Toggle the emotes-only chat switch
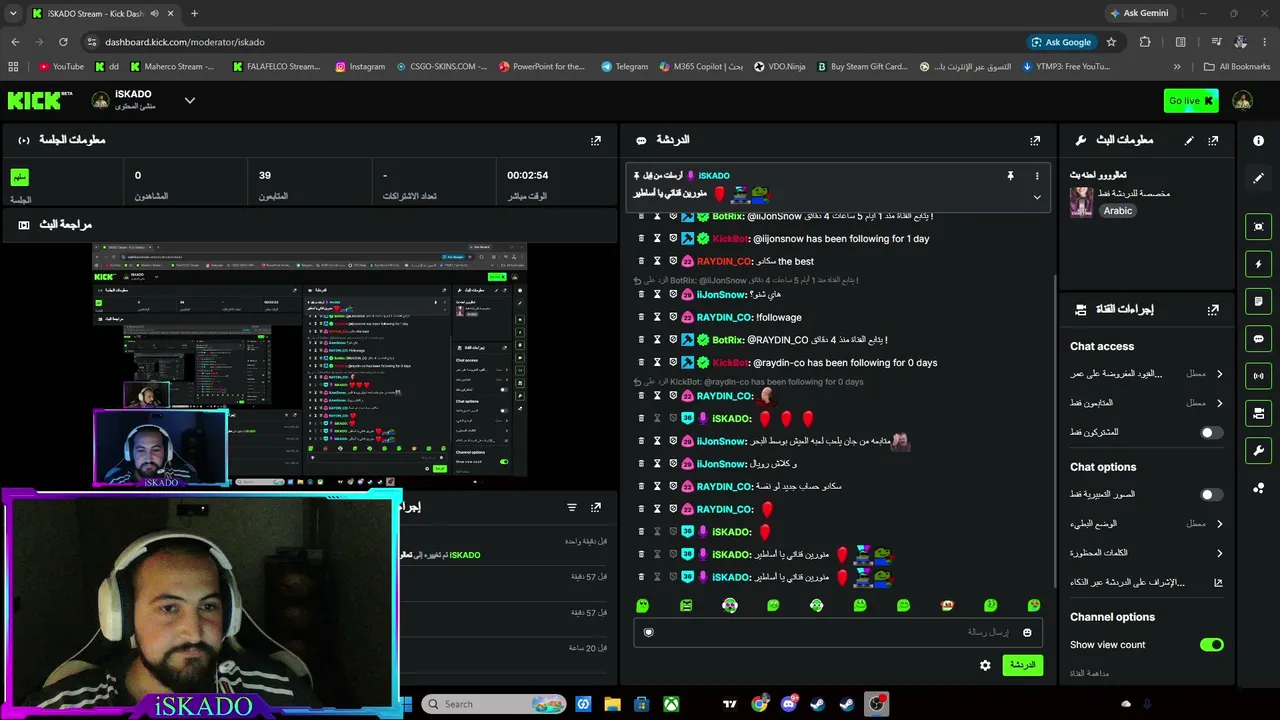 click(1211, 495)
